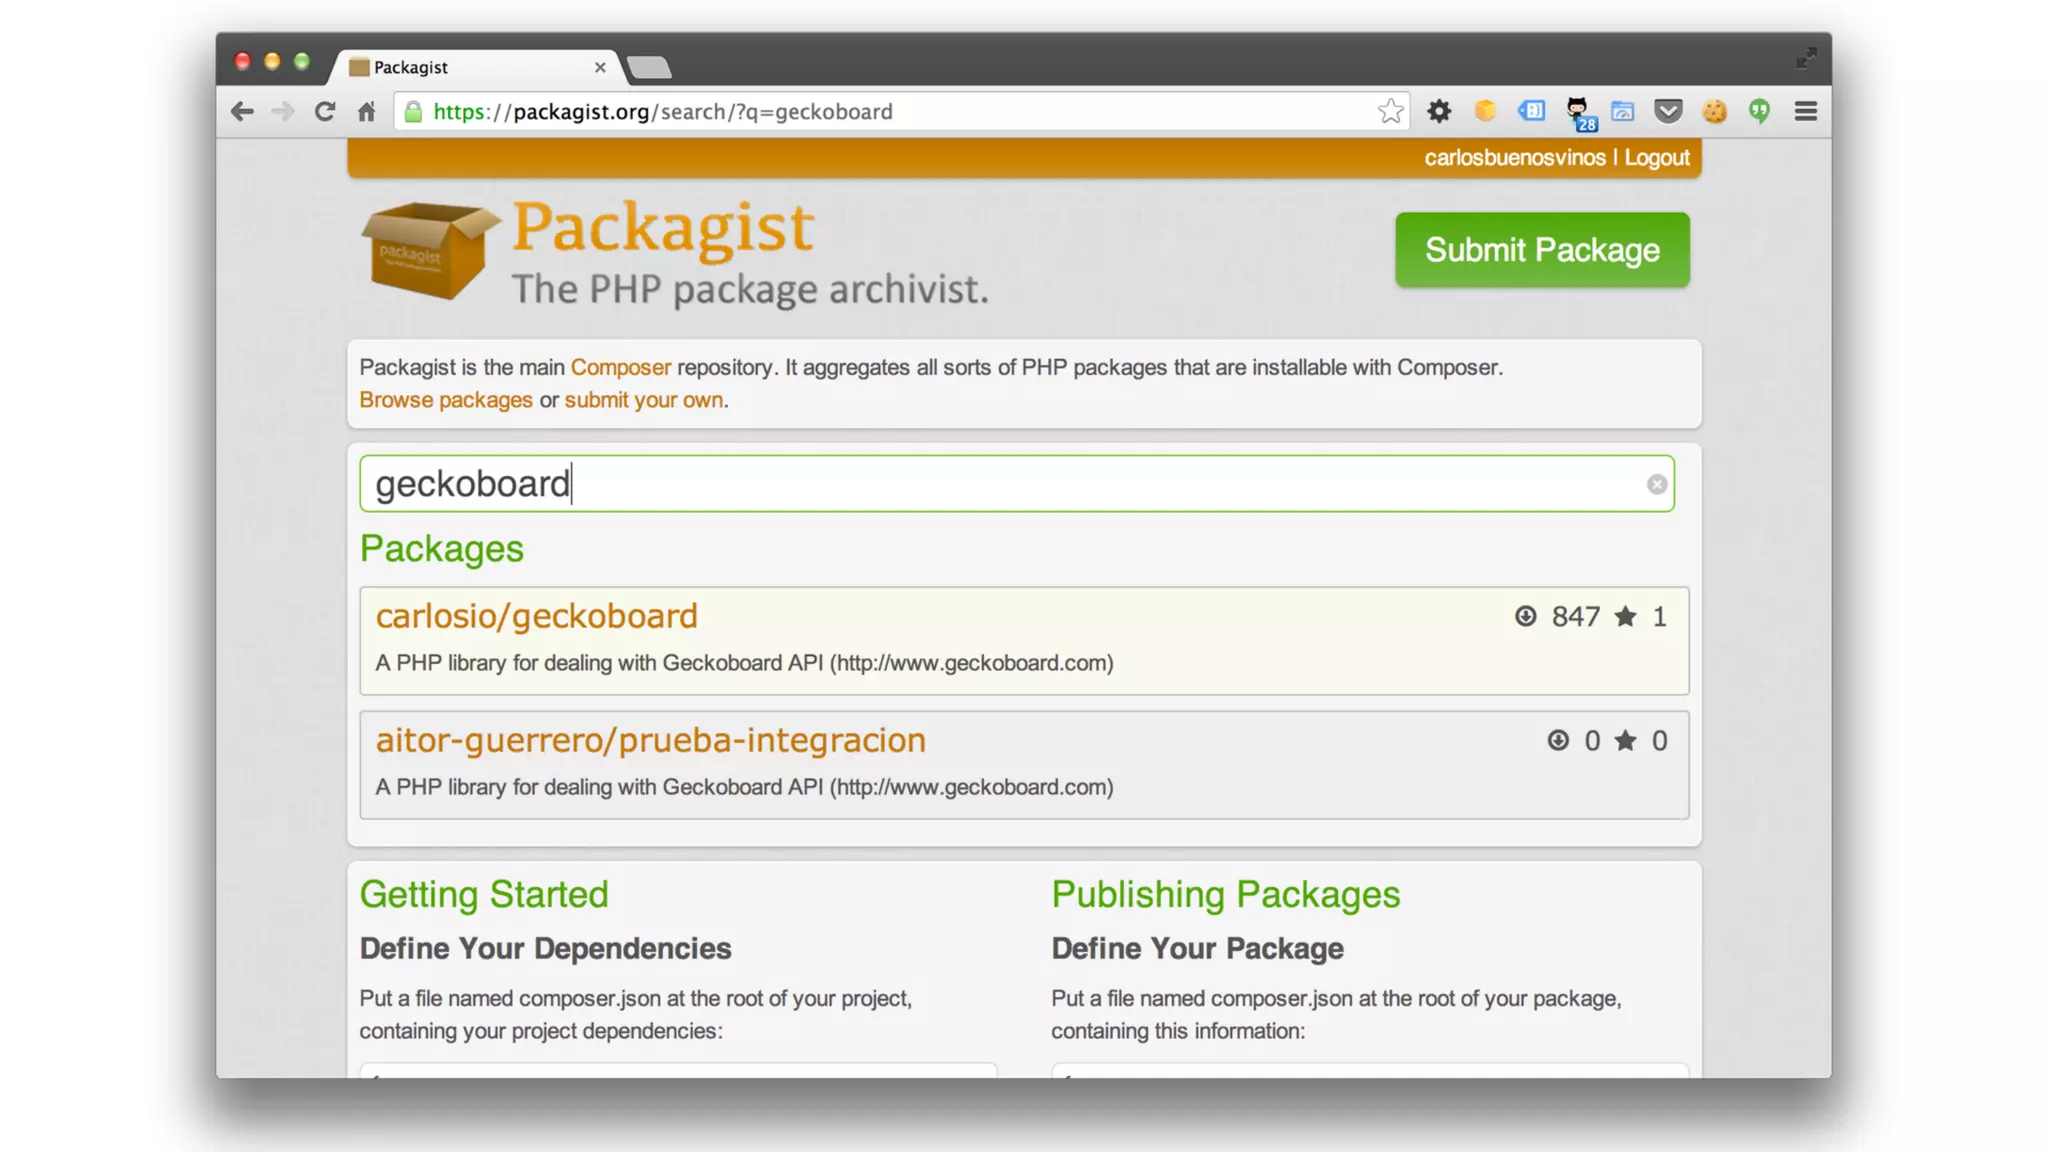Reload the Packagist page

325,111
